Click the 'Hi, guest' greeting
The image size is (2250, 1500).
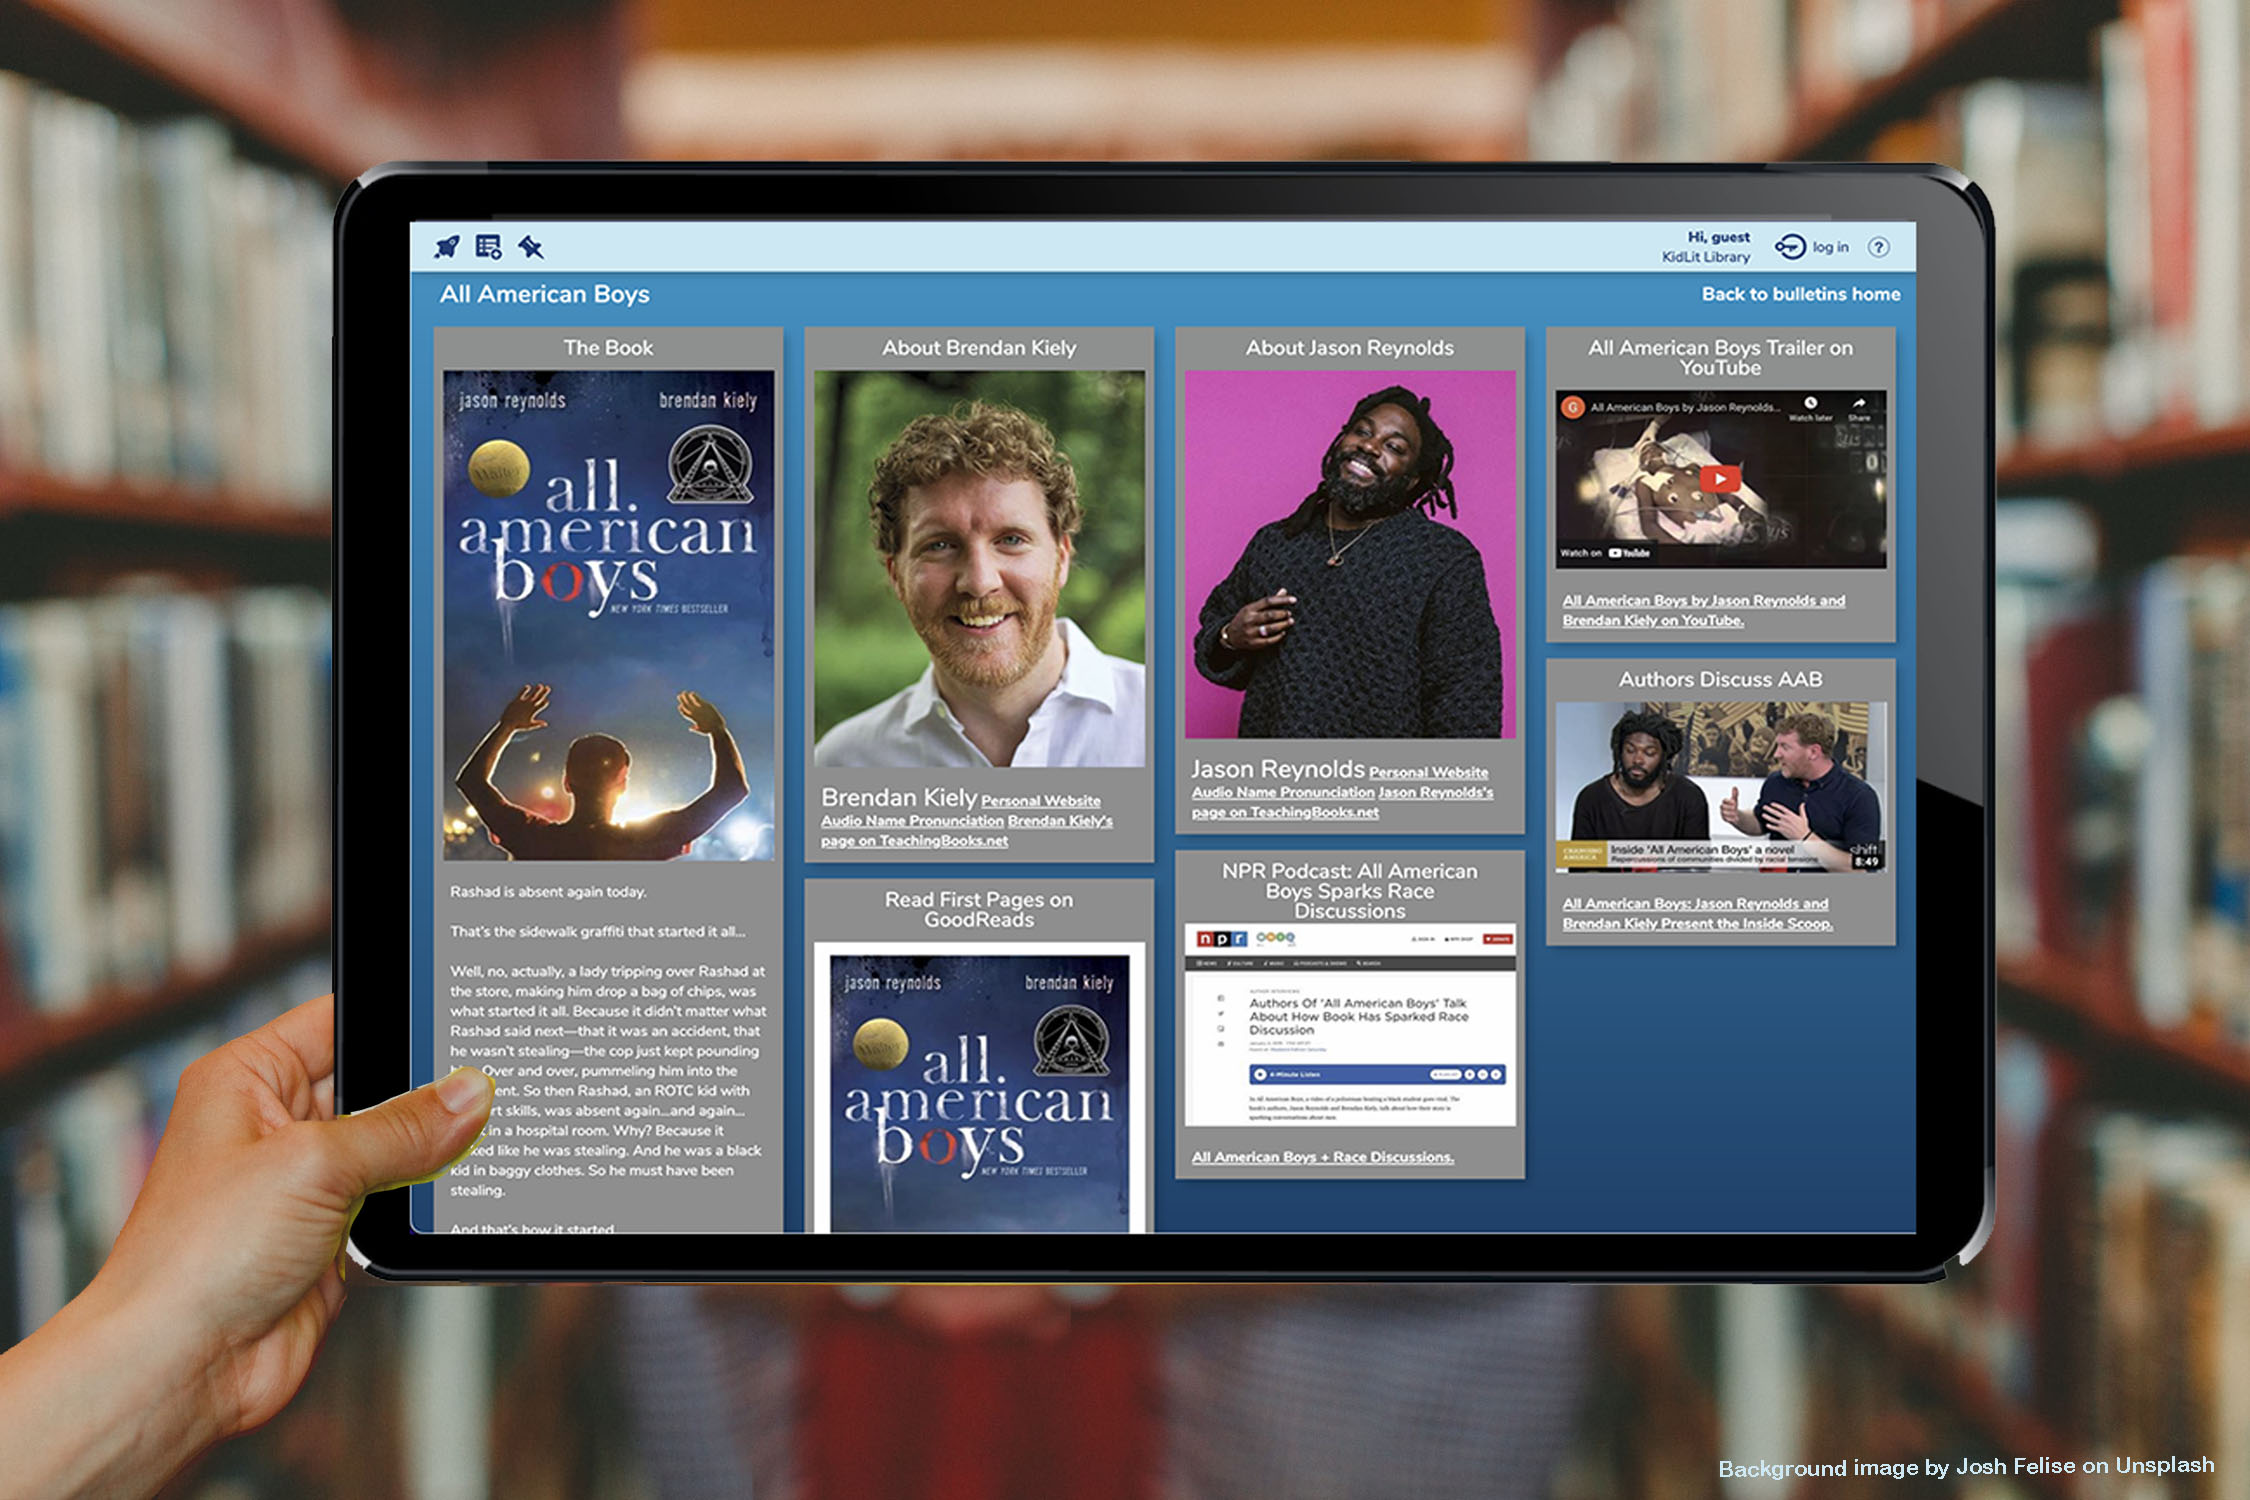pos(1719,237)
